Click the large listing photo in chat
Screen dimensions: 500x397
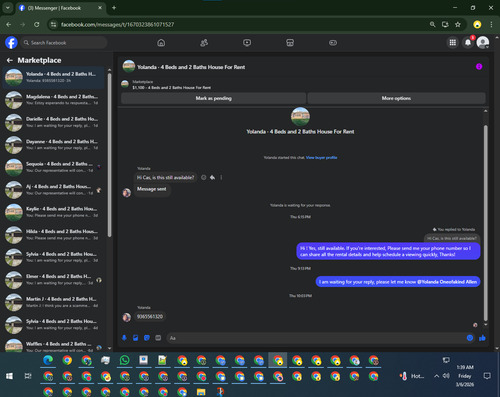[300, 117]
